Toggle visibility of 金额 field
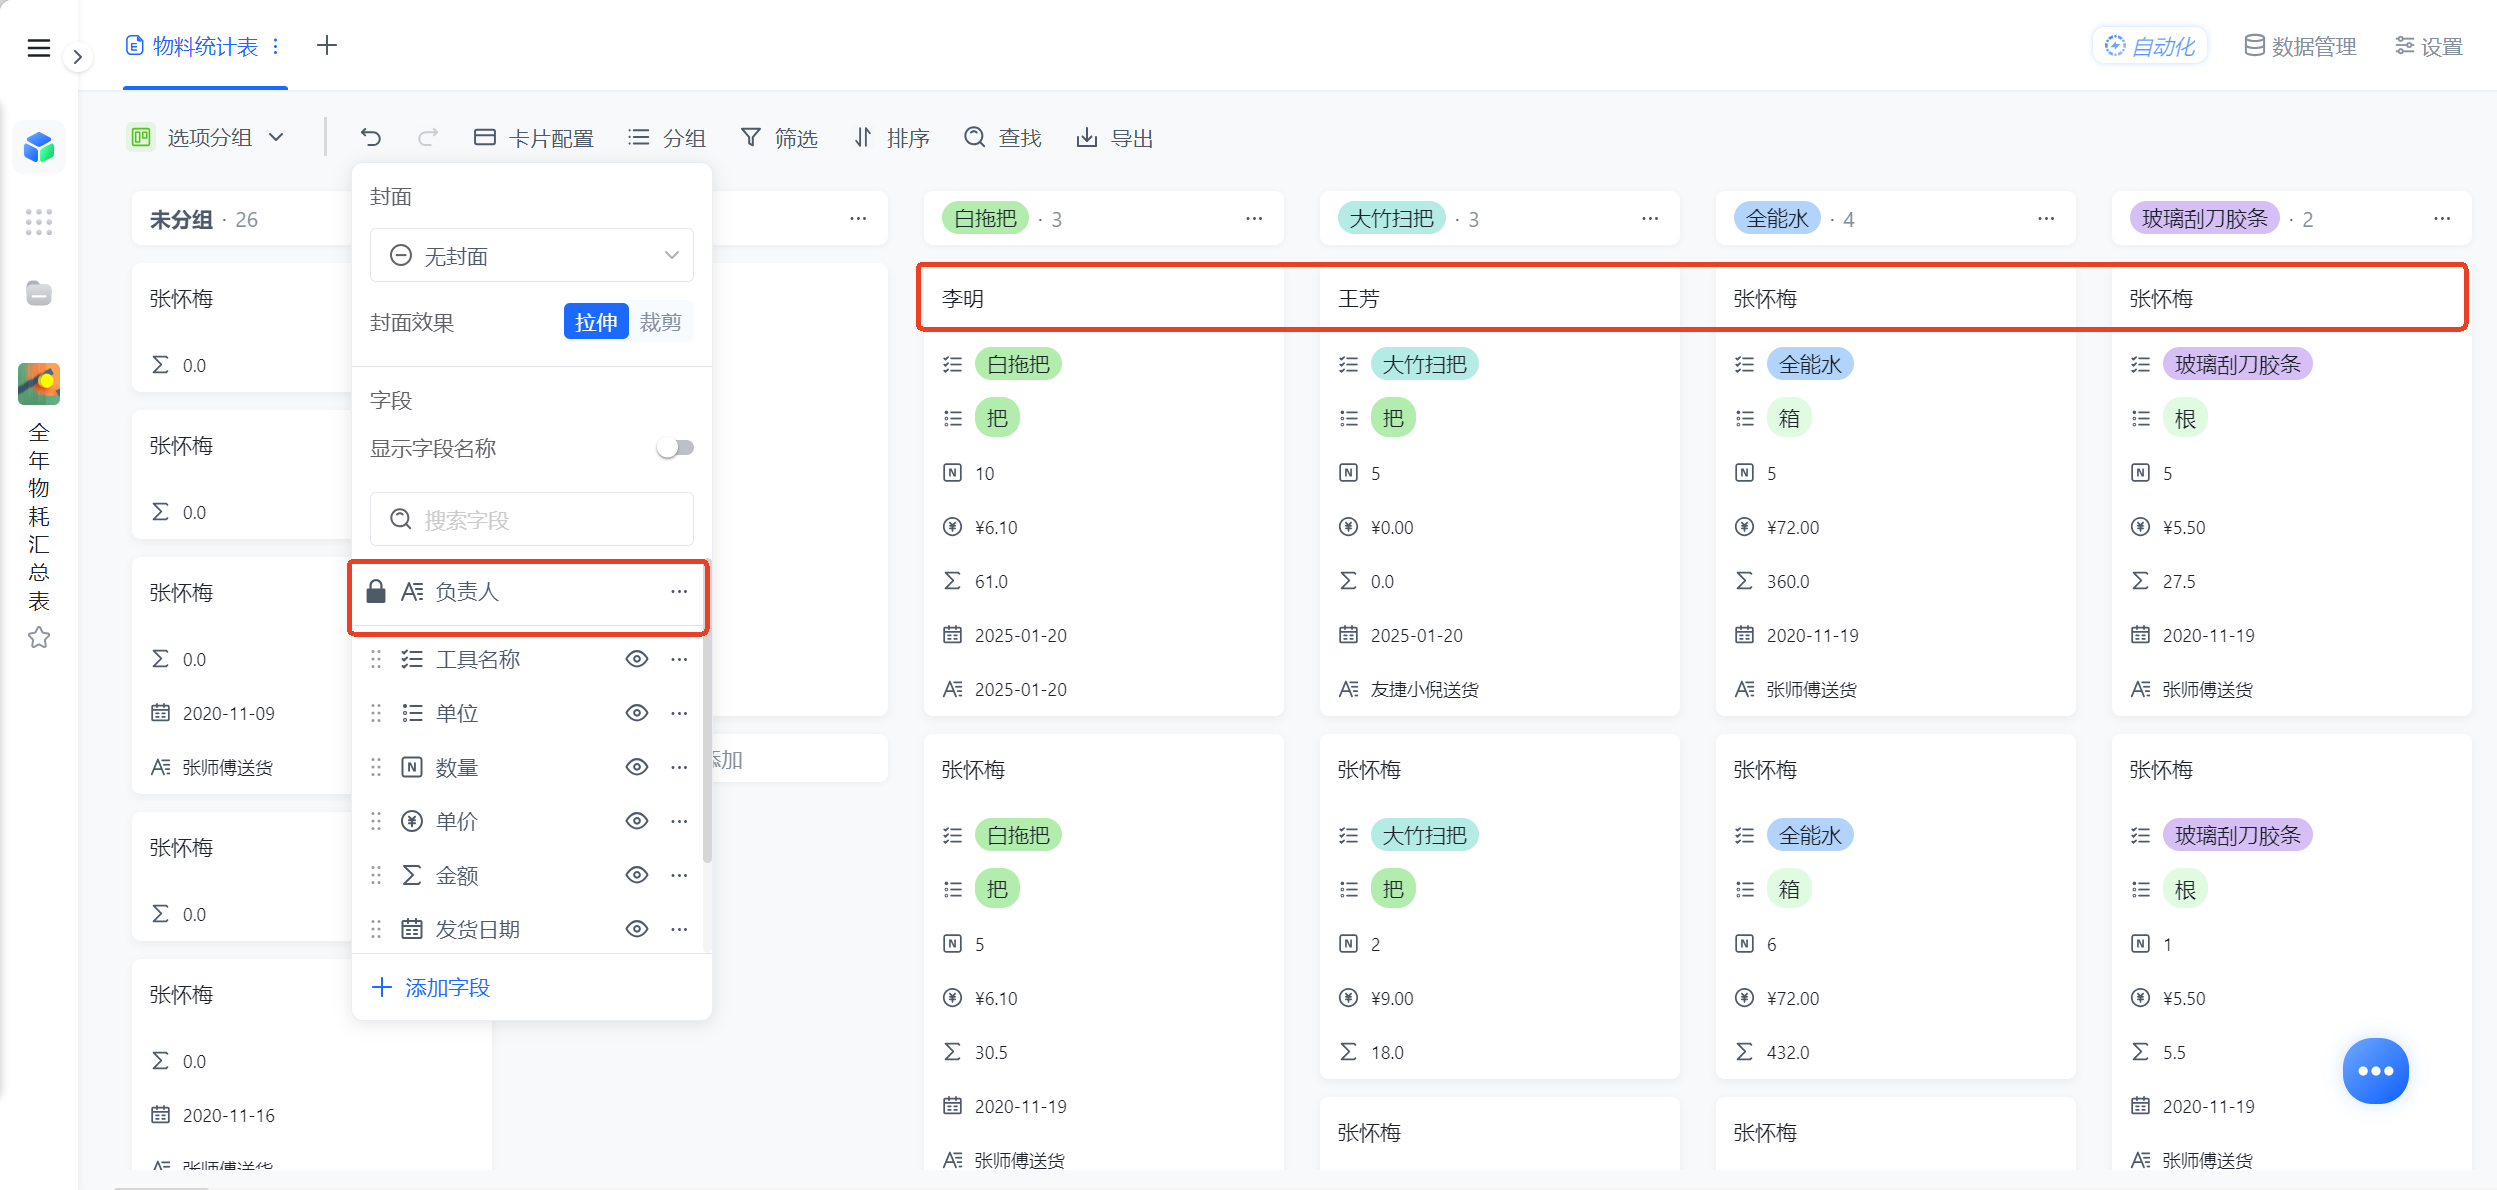The image size is (2497, 1190). click(x=637, y=875)
